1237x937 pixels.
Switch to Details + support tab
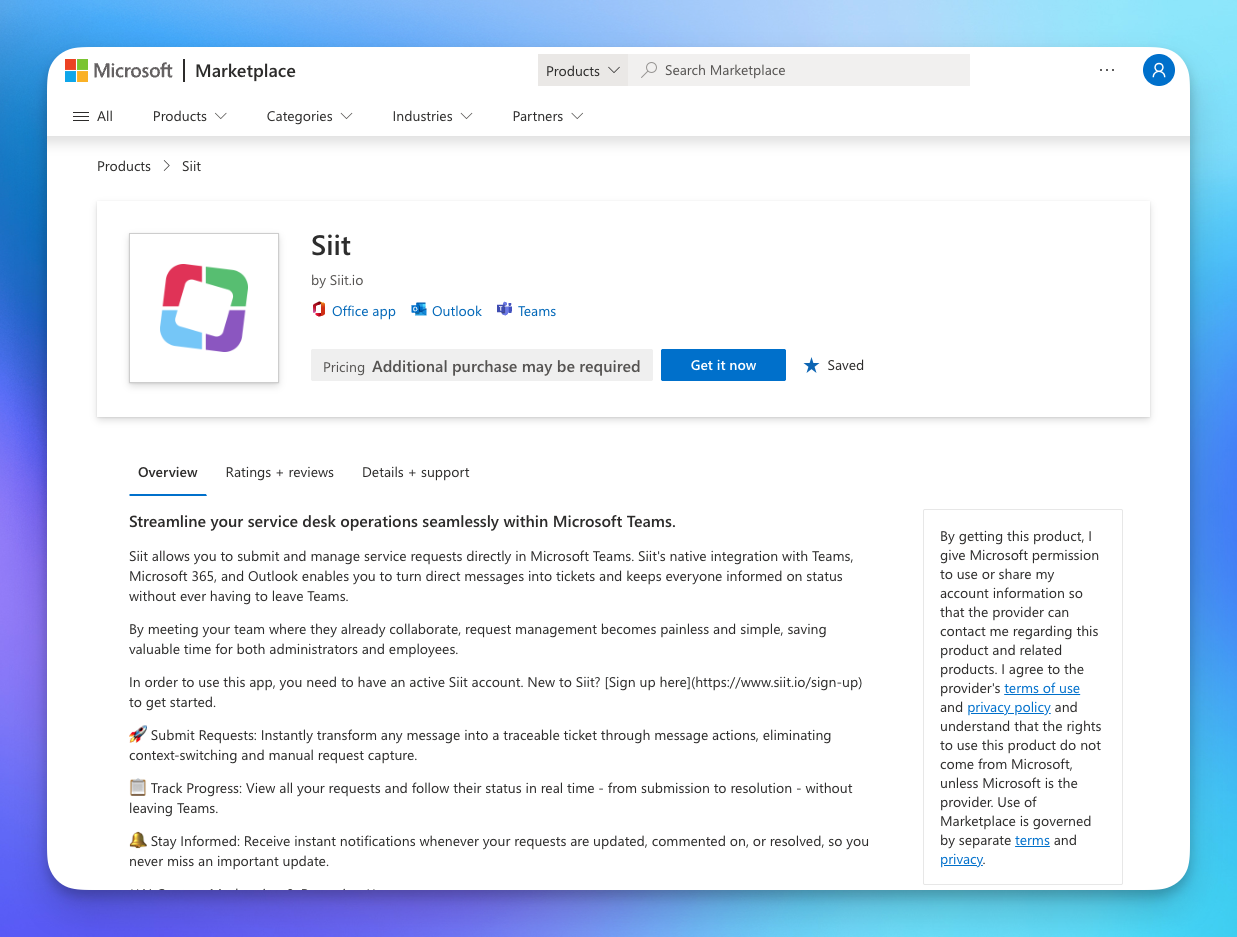[416, 472]
